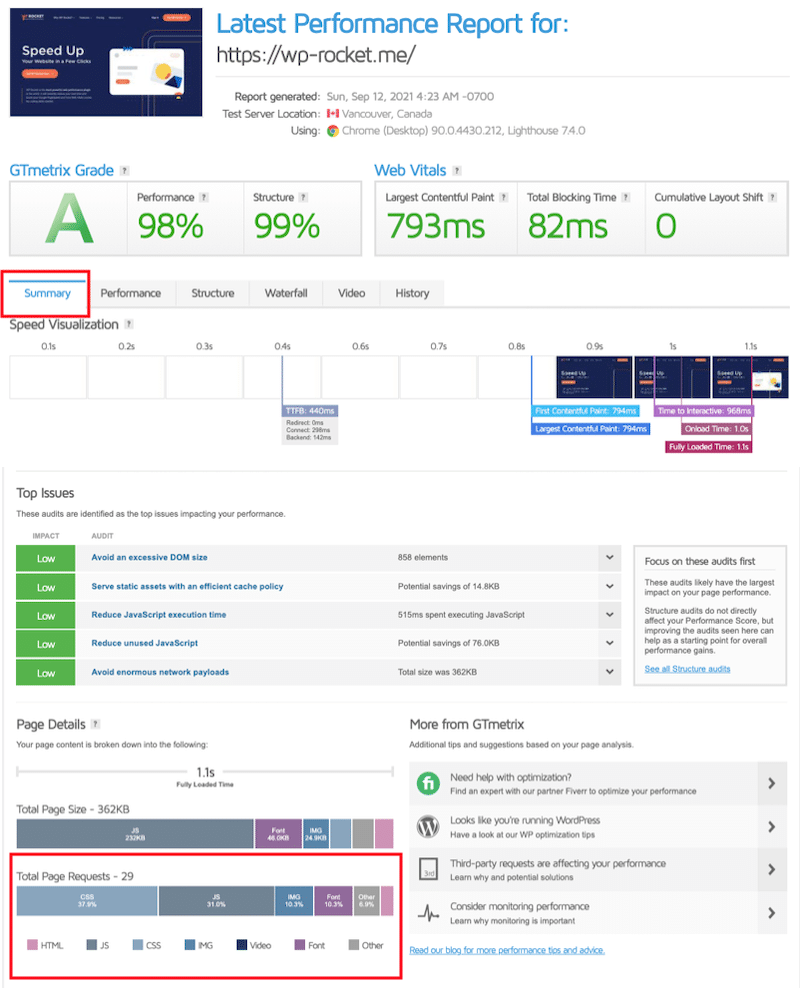Switch to the Waterfall tab

coord(285,293)
